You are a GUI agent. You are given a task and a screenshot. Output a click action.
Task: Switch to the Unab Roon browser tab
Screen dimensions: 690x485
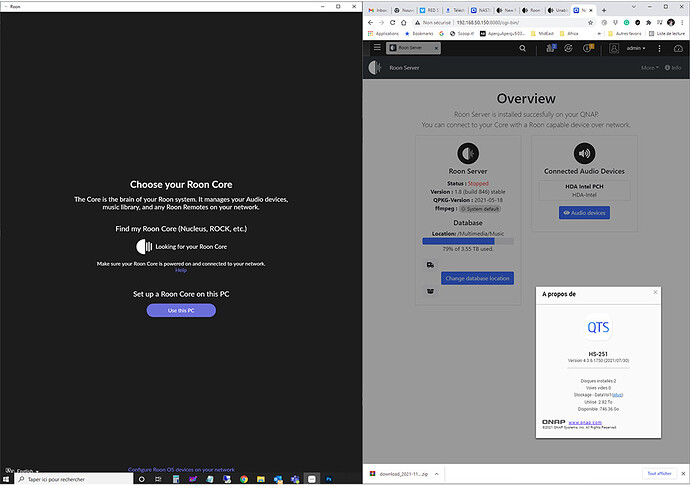(557, 10)
